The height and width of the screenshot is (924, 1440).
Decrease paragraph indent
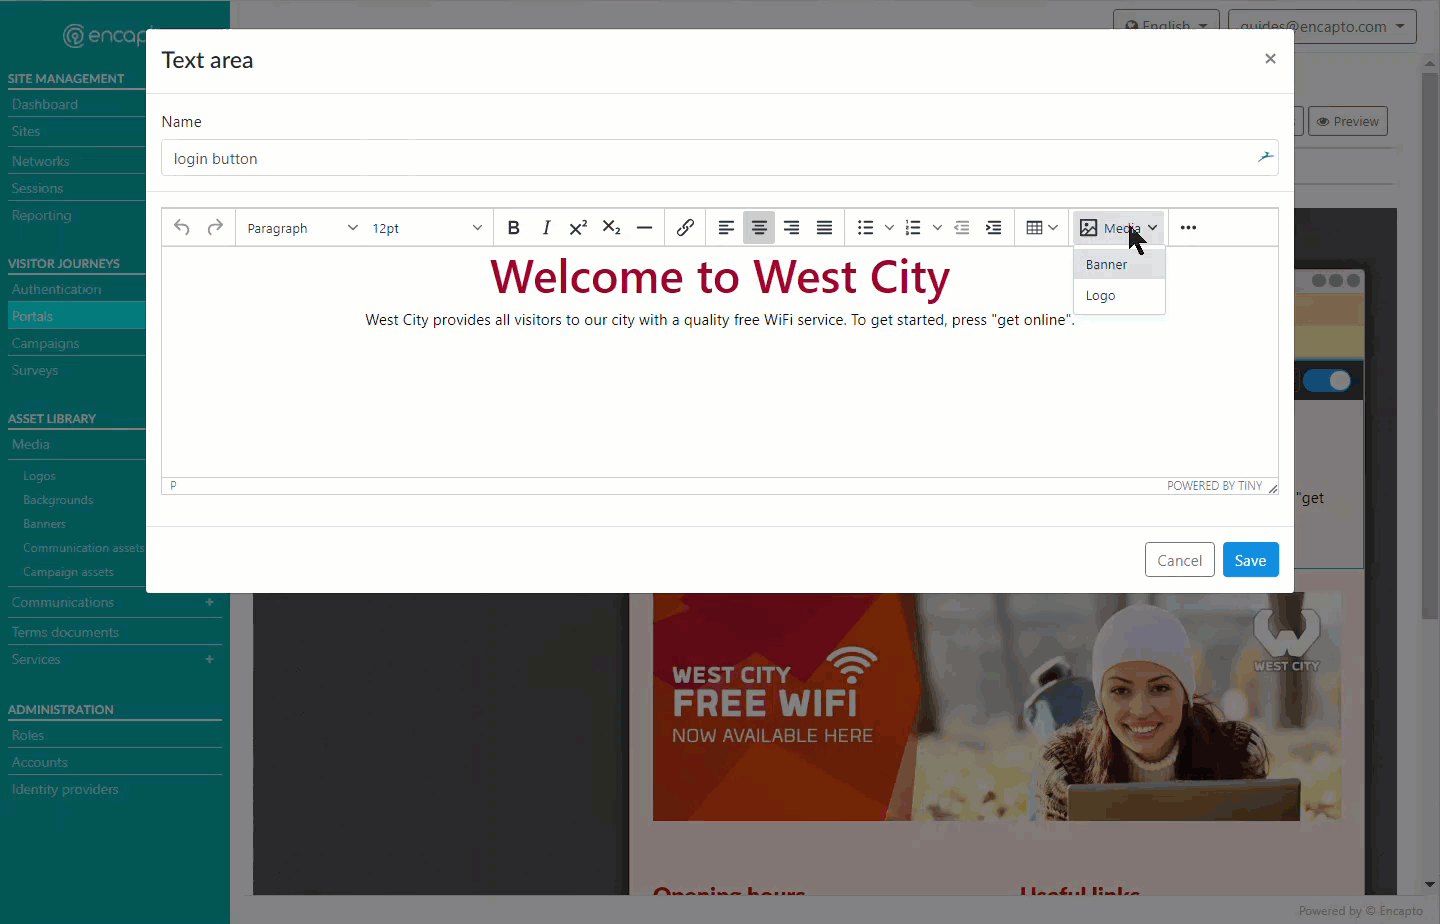pos(961,228)
